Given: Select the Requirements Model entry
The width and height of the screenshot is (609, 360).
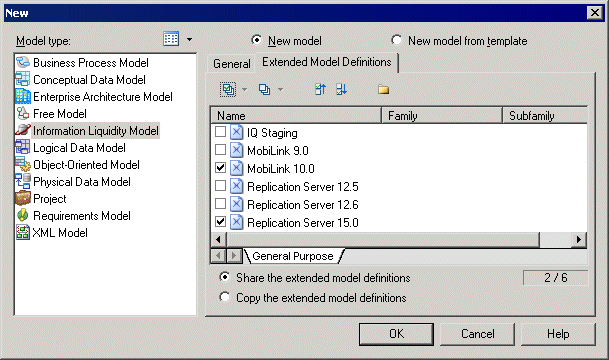Looking at the screenshot, I should pos(82,216).
